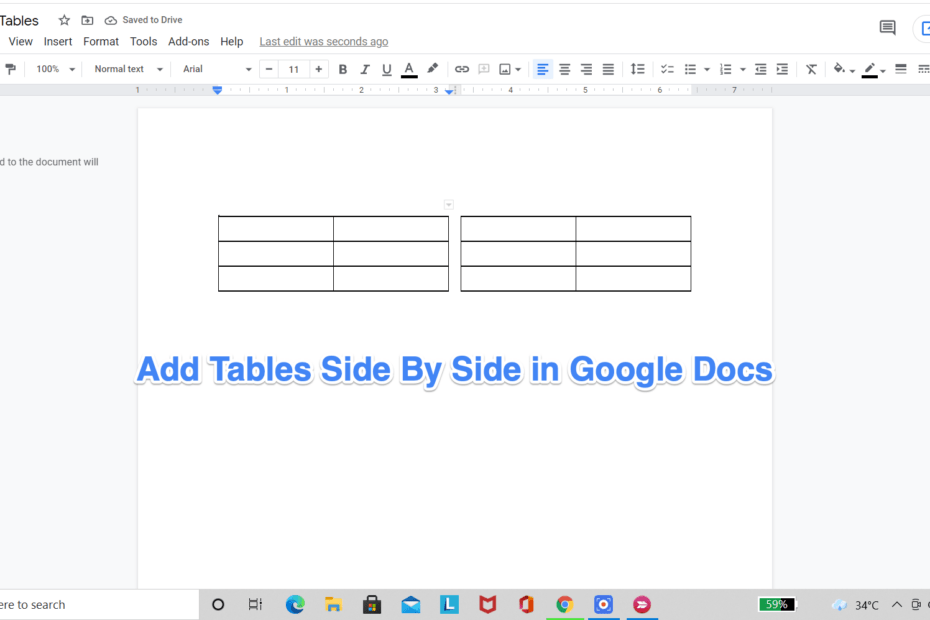Open Task View in taskbar
Screen dimensions: 930x620
pos(255,605)
